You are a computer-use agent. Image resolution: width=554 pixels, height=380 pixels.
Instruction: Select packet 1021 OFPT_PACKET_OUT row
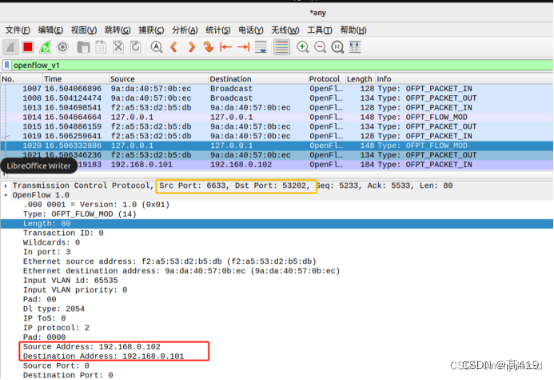[x=277, y=155]
